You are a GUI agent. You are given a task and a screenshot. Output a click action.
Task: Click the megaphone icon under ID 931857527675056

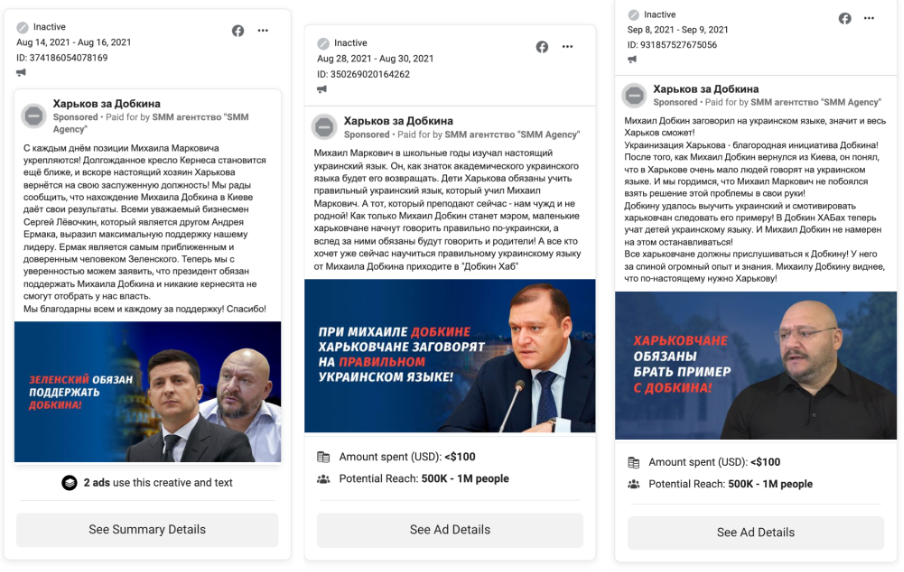click(x=633, y=60)
